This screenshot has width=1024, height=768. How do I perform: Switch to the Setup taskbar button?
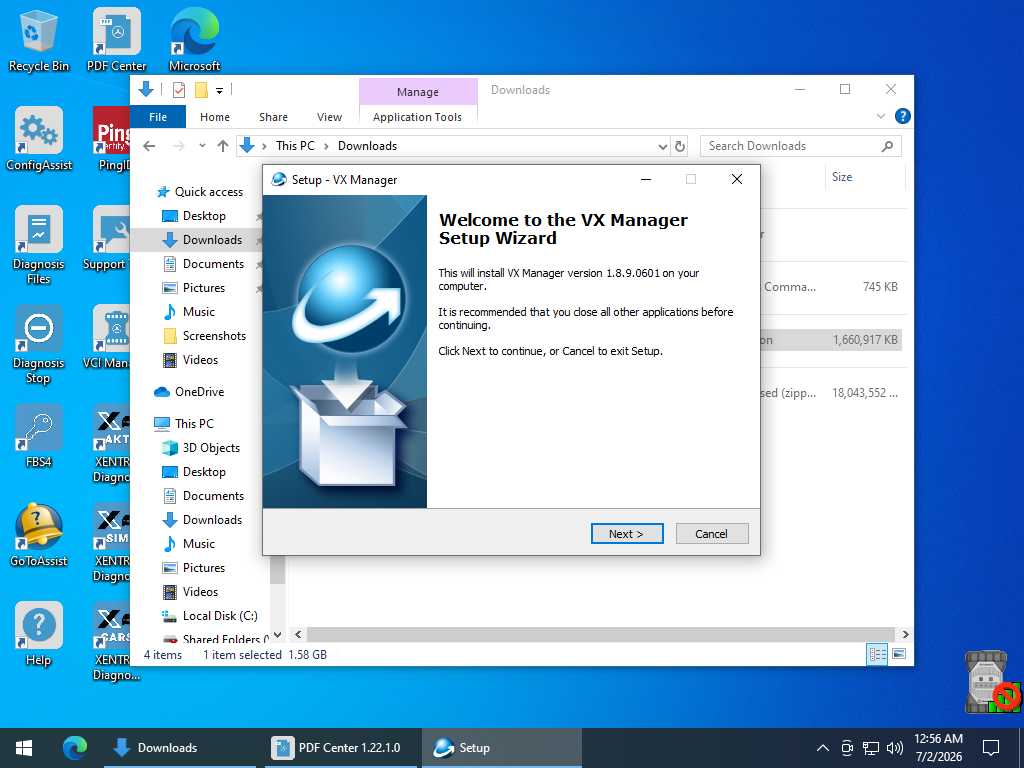[x=502, y=748]
